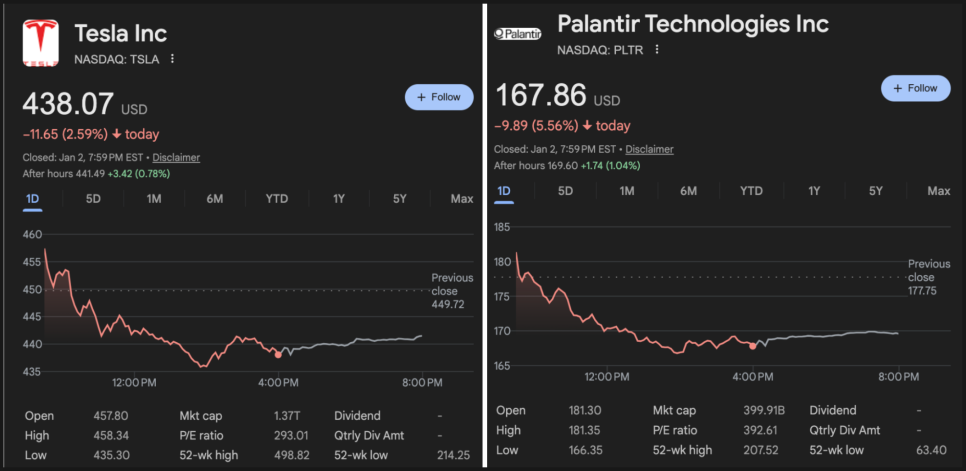Select YTD tab for Tesla

(277, 199)
